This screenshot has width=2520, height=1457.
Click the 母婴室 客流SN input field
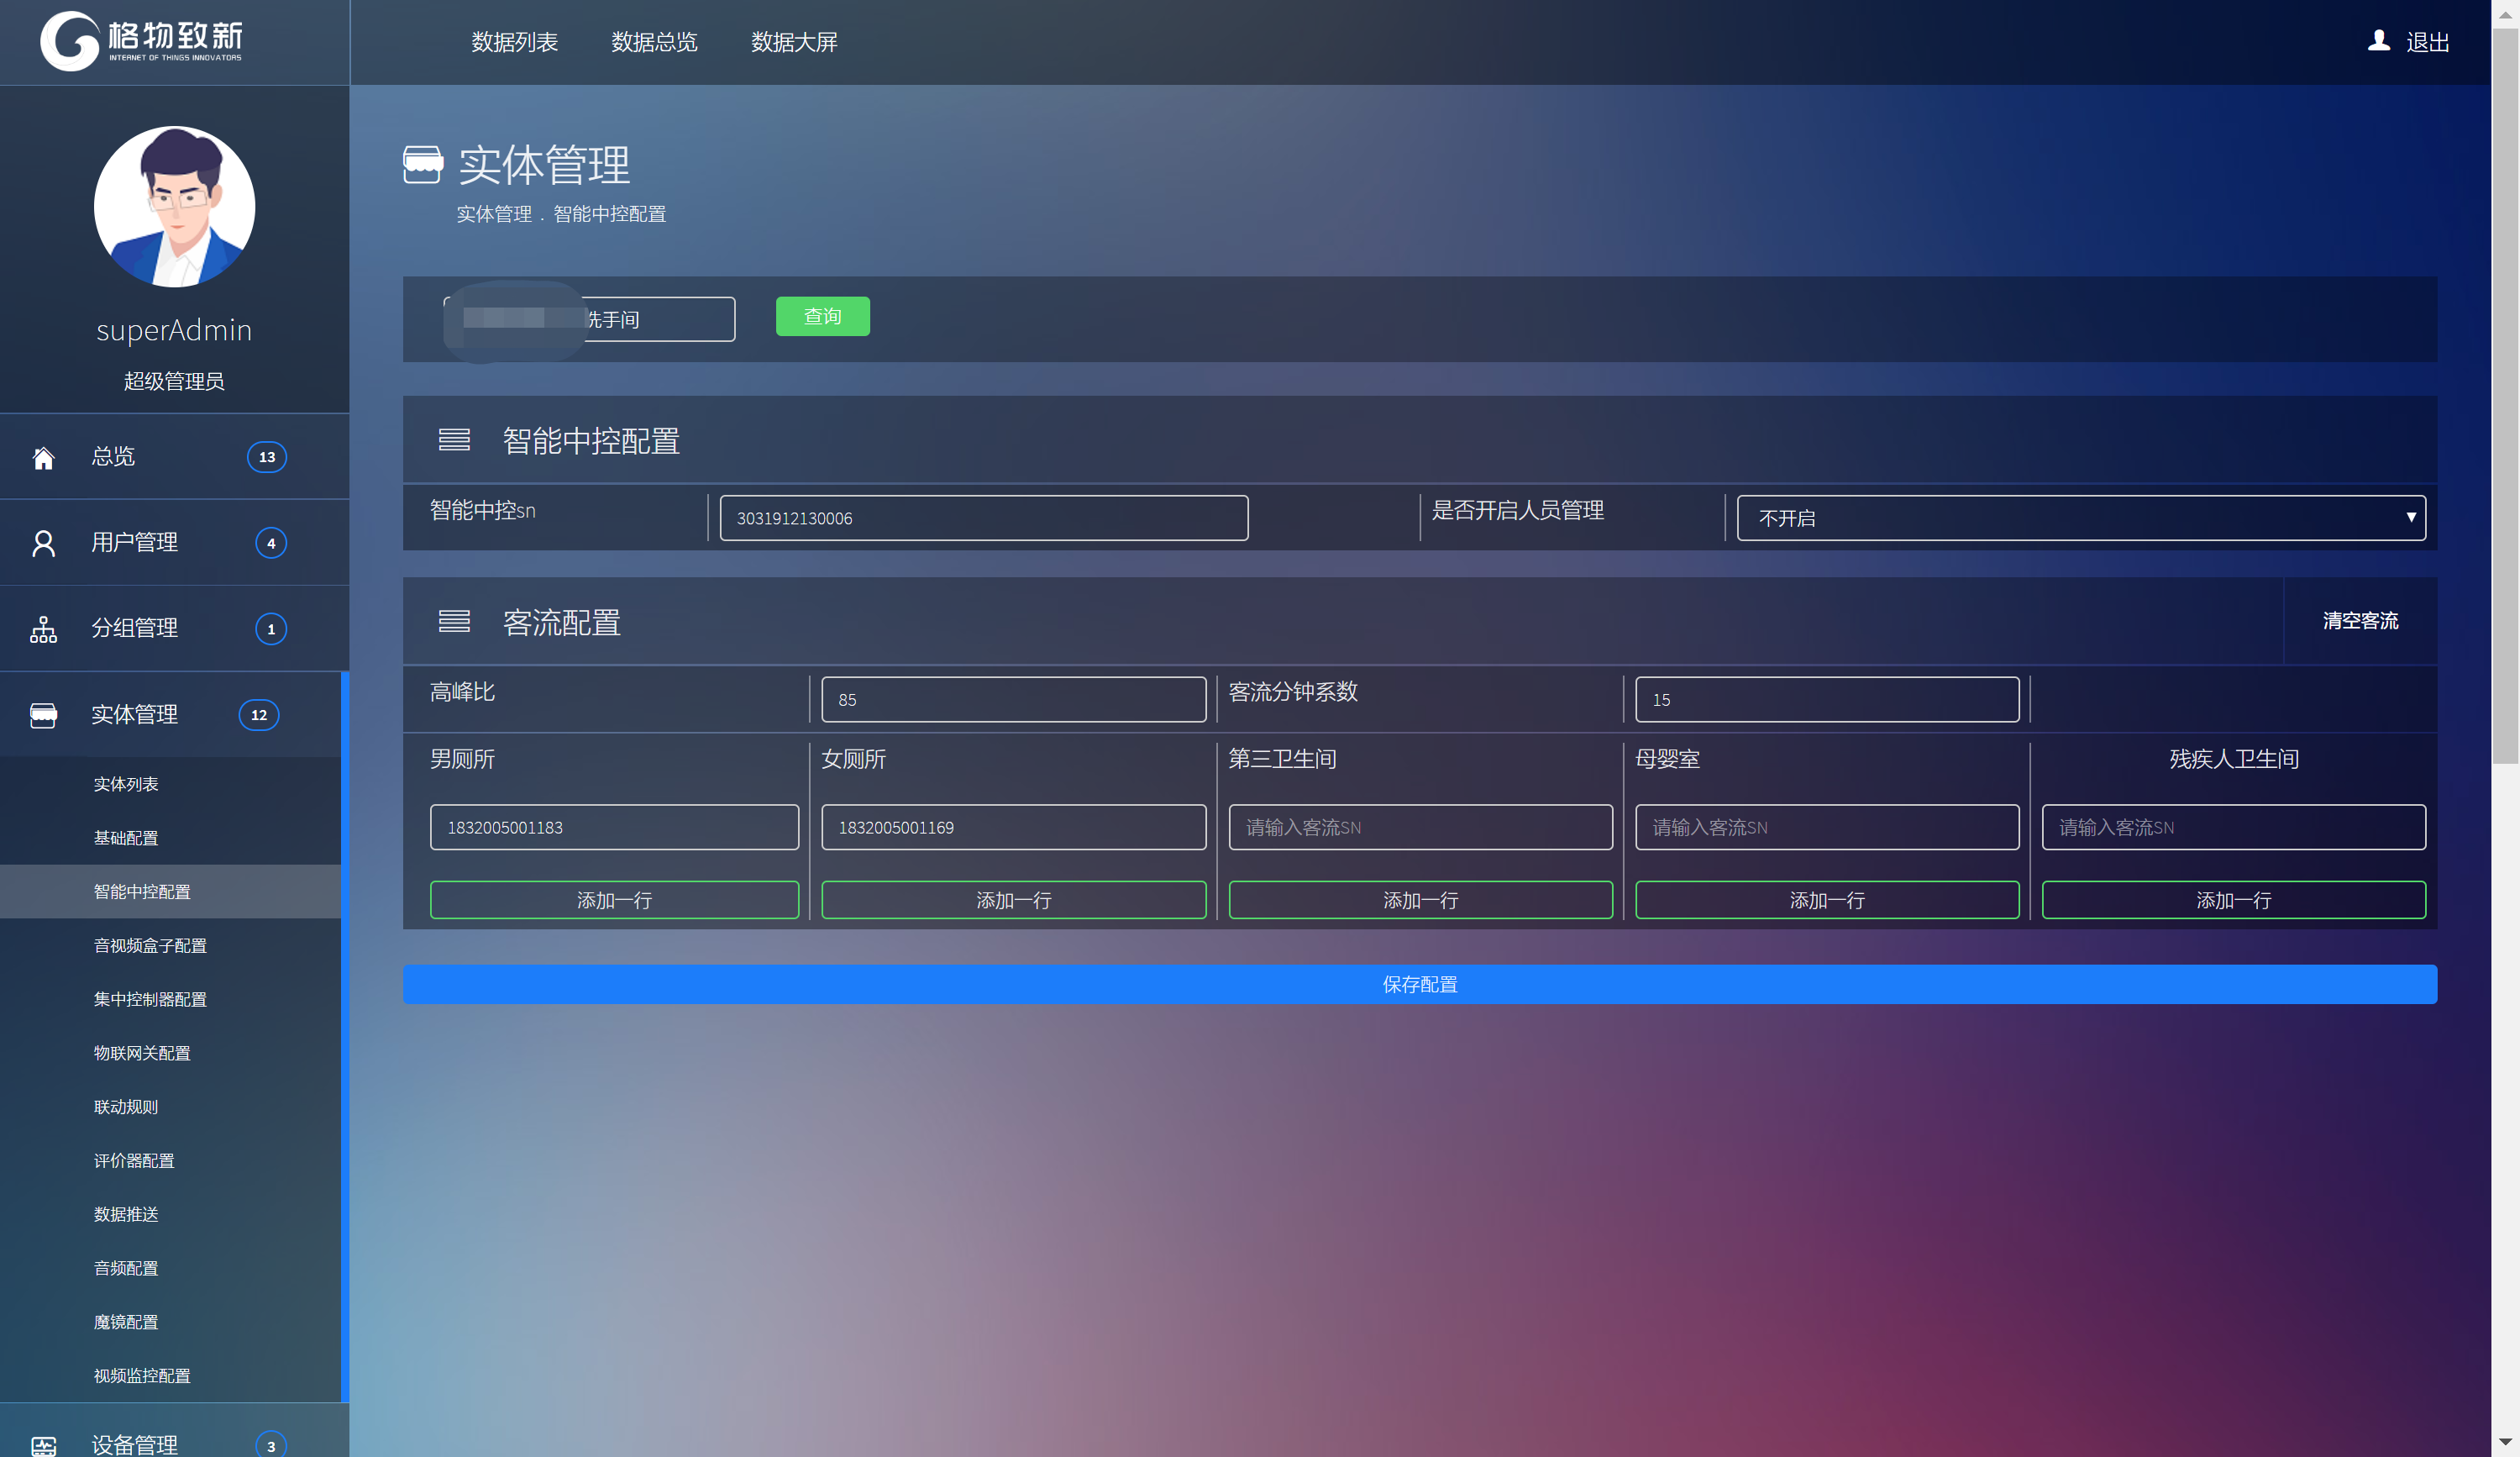click(x=1826, y=827)
